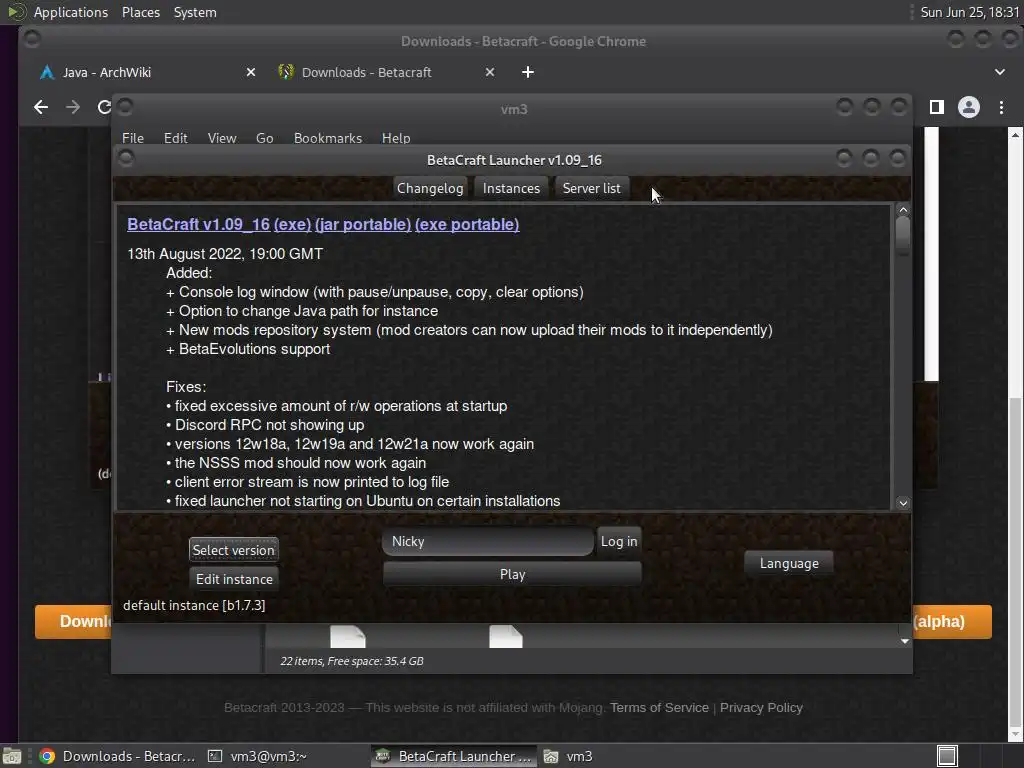Open the Applications menu
This screenshot has height=768, width=1024.
coord(71,12)
